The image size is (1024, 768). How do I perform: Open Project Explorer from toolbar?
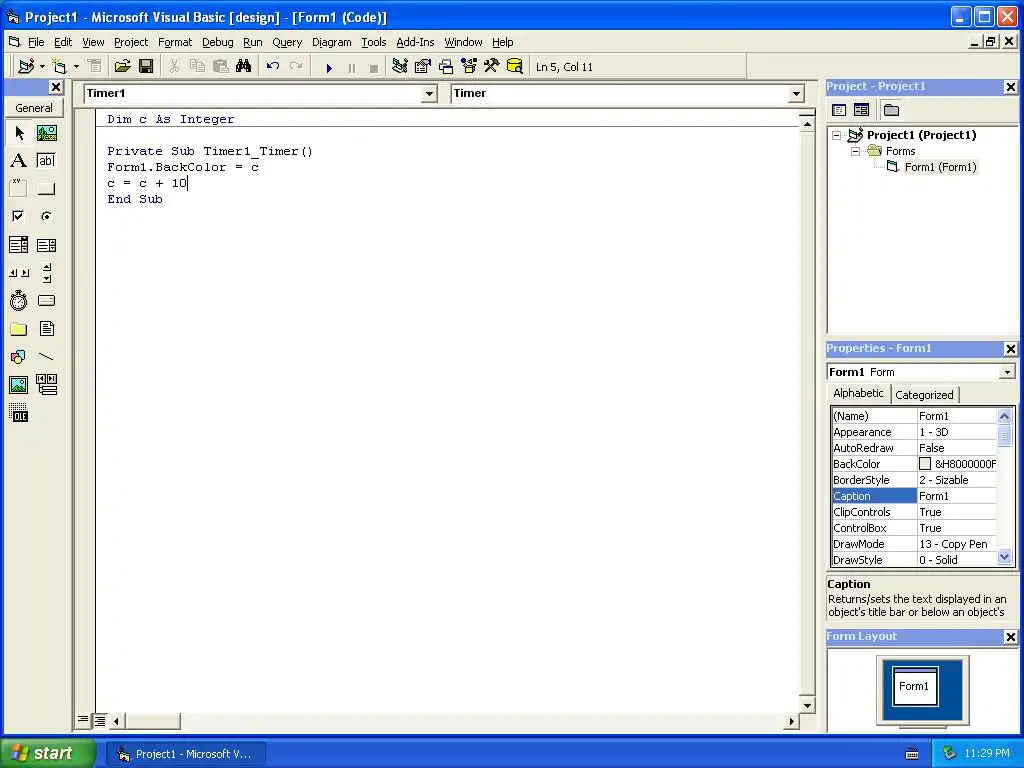coord(400,67)
